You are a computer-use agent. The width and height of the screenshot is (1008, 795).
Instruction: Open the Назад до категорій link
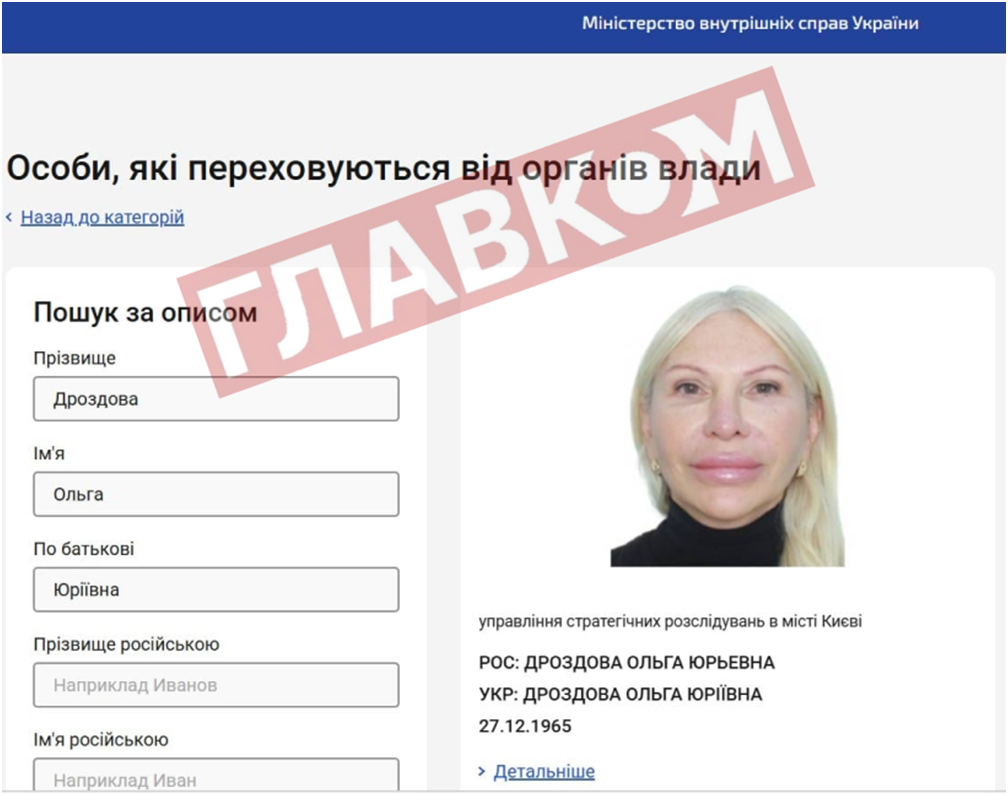pyautogui.click(x=102, y=218)
